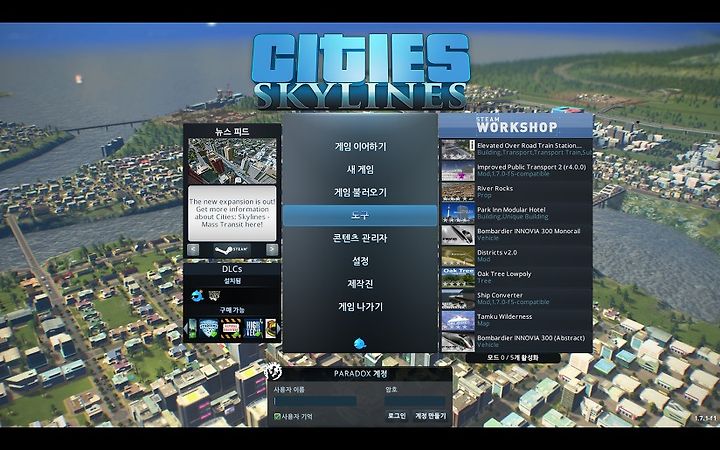The image size is (720, 450).
Task: Click the installed blue Chirper DLC icon
Action: (x=197, y=295)
